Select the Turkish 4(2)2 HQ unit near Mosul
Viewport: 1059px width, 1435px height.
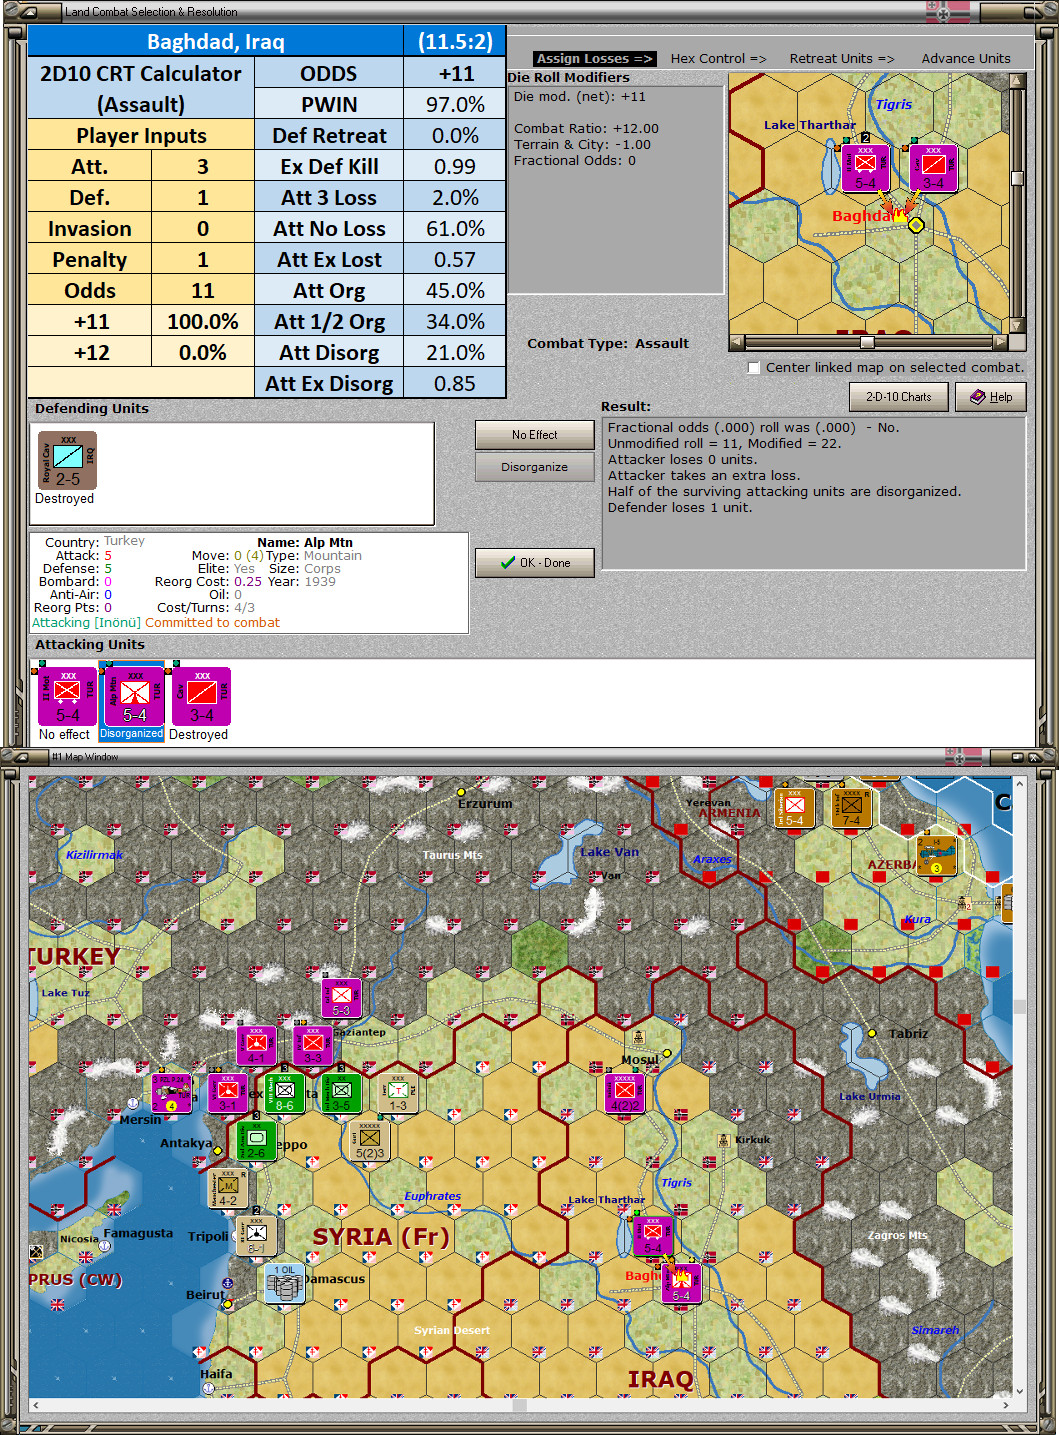point(625,1092)
